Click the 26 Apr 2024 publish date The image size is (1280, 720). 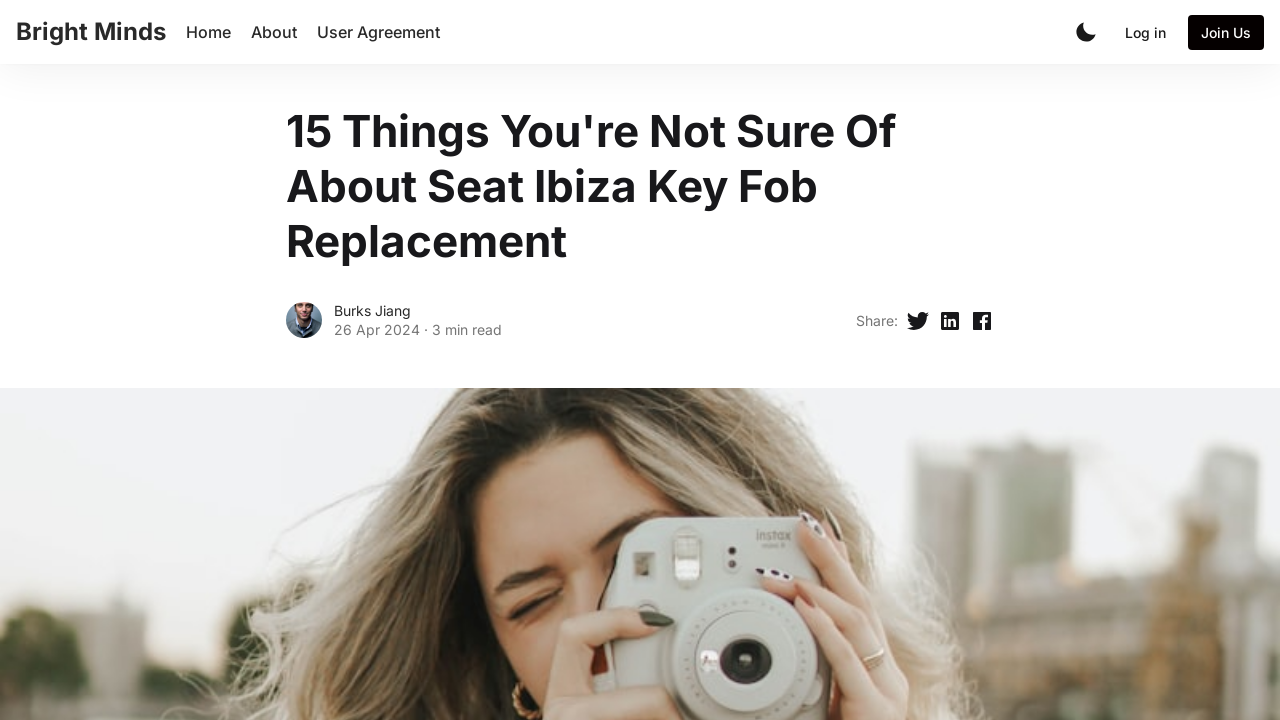[x=377, y=330]
